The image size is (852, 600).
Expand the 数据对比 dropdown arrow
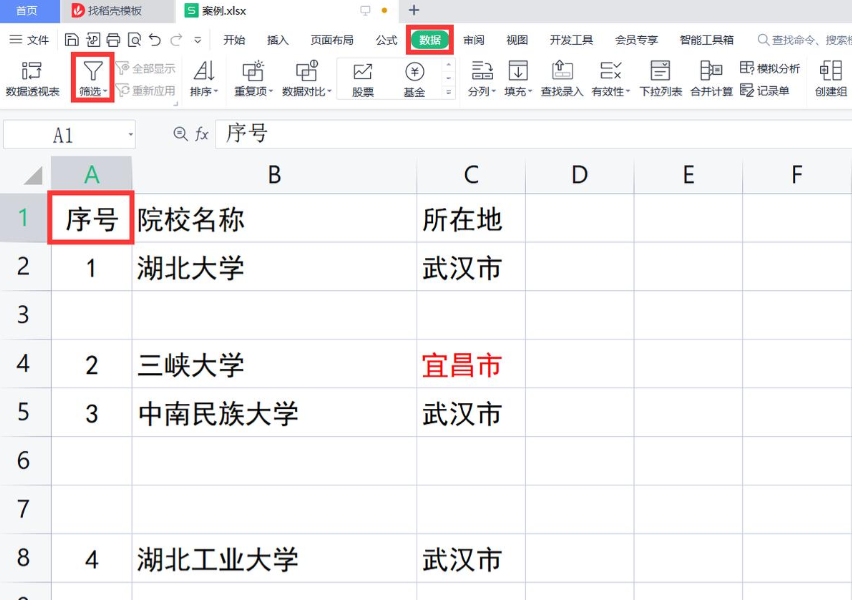(329, 91)
